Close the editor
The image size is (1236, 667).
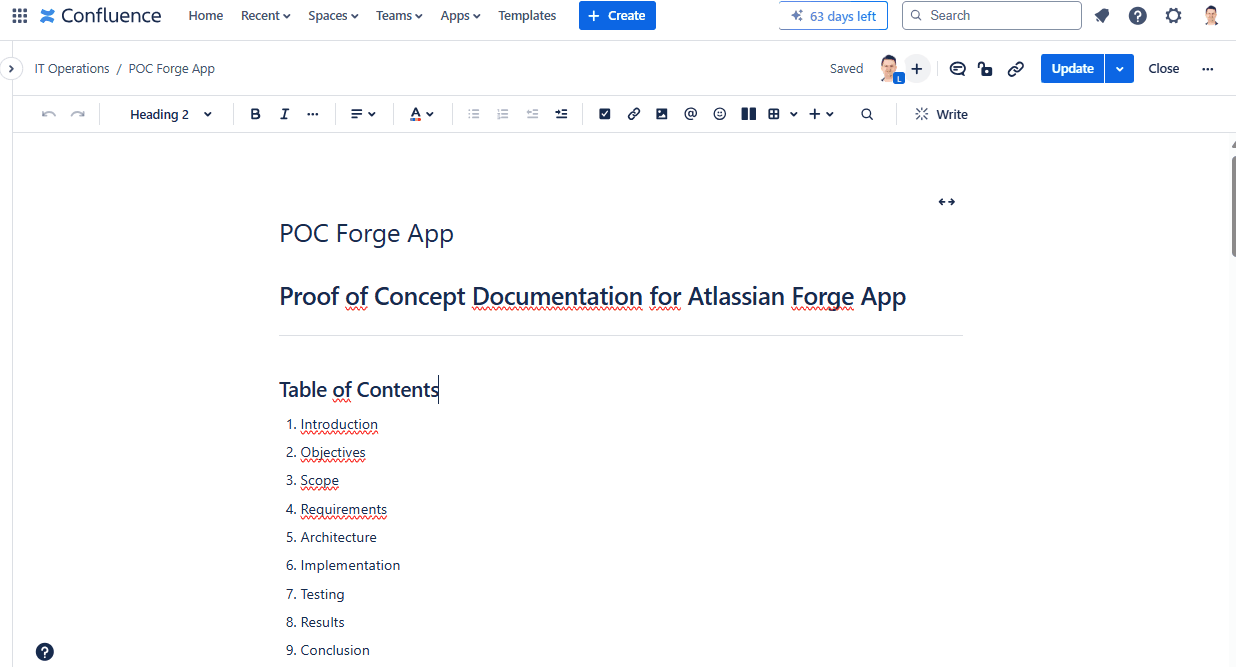1163,69
